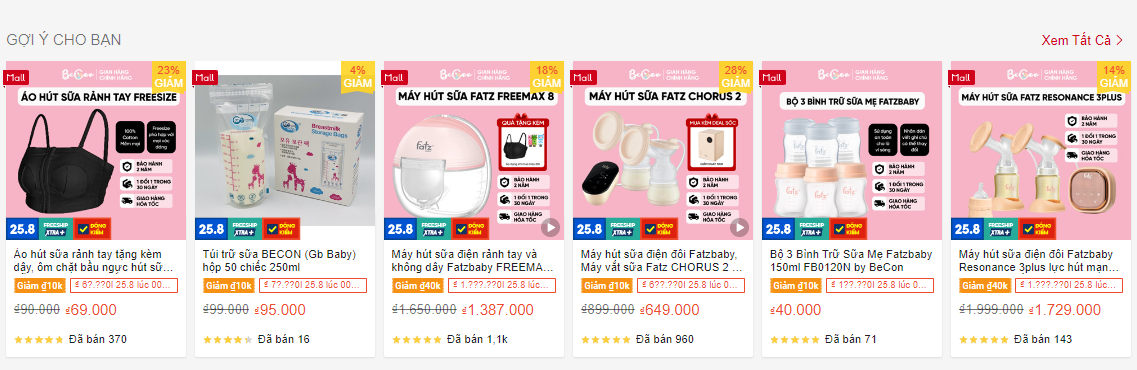Click the Đồng Kiểm badge on the milk bags
The width and height of the screenshot is (1137, 370).
pyautogui.click(x=280, y=229)
